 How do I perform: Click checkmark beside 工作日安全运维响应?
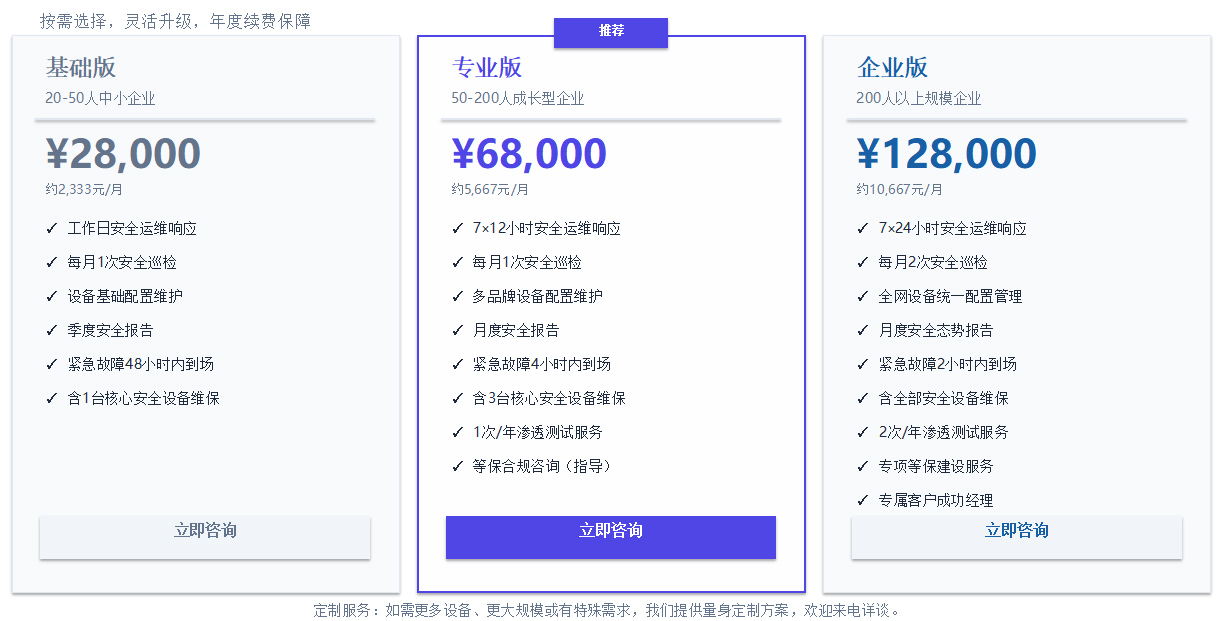coord(52,228)
